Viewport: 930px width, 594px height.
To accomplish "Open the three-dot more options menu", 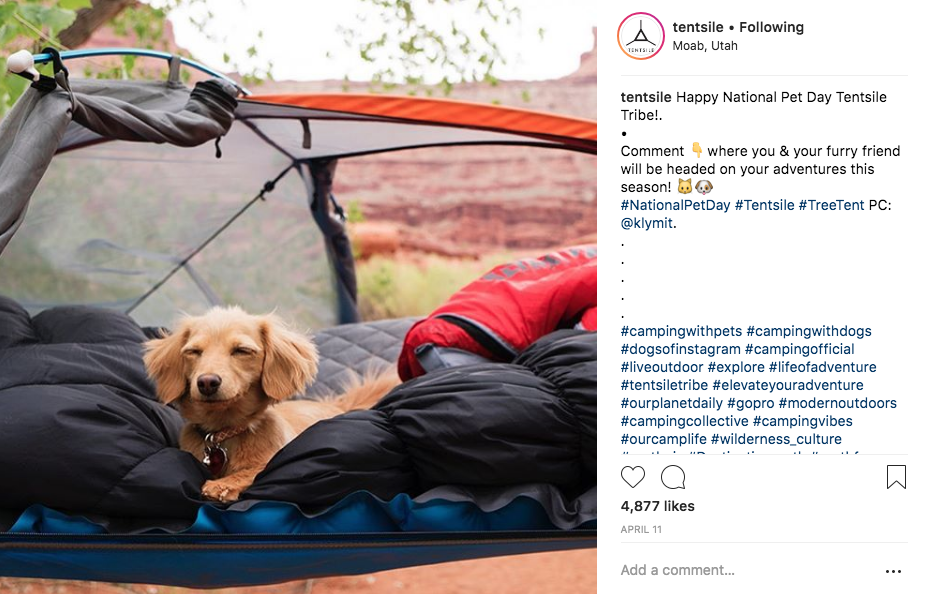I will [x=893, y=571].
